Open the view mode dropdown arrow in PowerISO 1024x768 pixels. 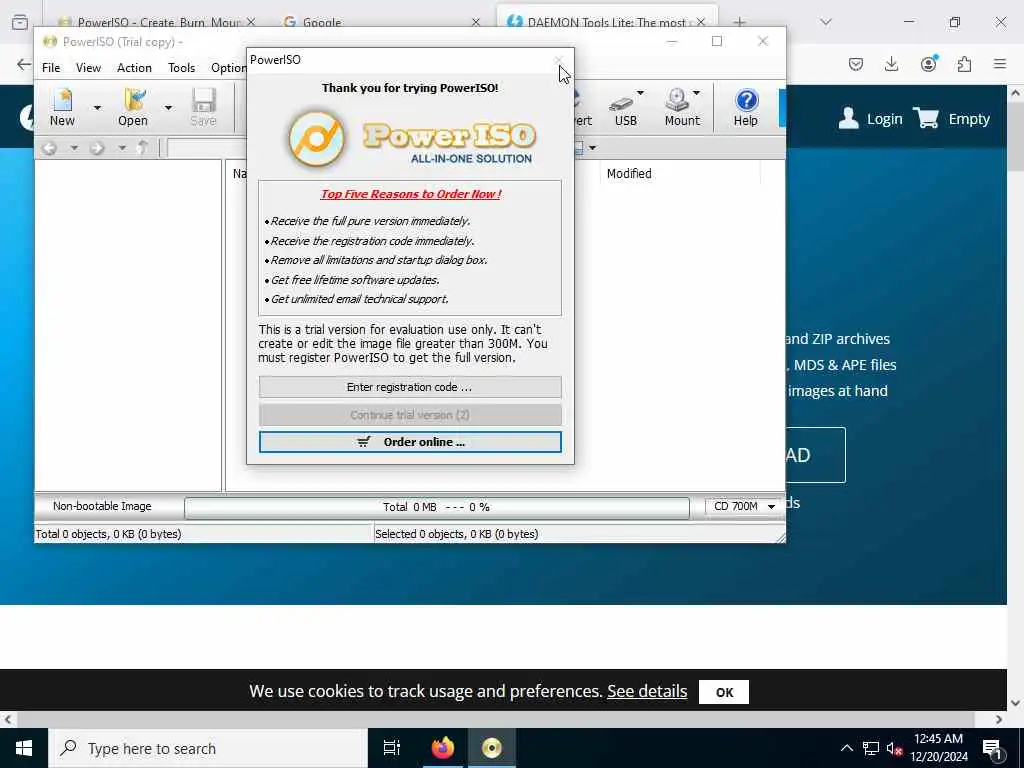[592, 148]
